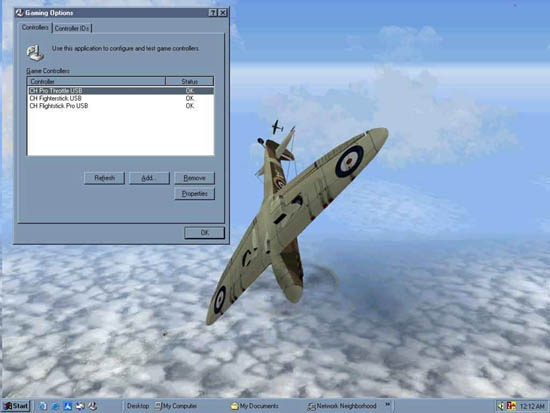Screen dimensions: 550x413
Task: Click the Remove button
Action: tap(194, 178)
